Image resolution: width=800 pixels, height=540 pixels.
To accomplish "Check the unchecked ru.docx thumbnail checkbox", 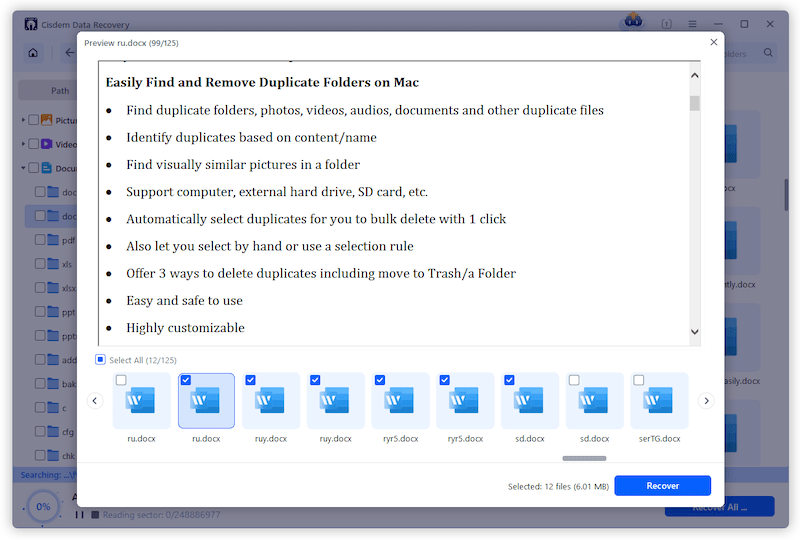I will click(121, 380).
